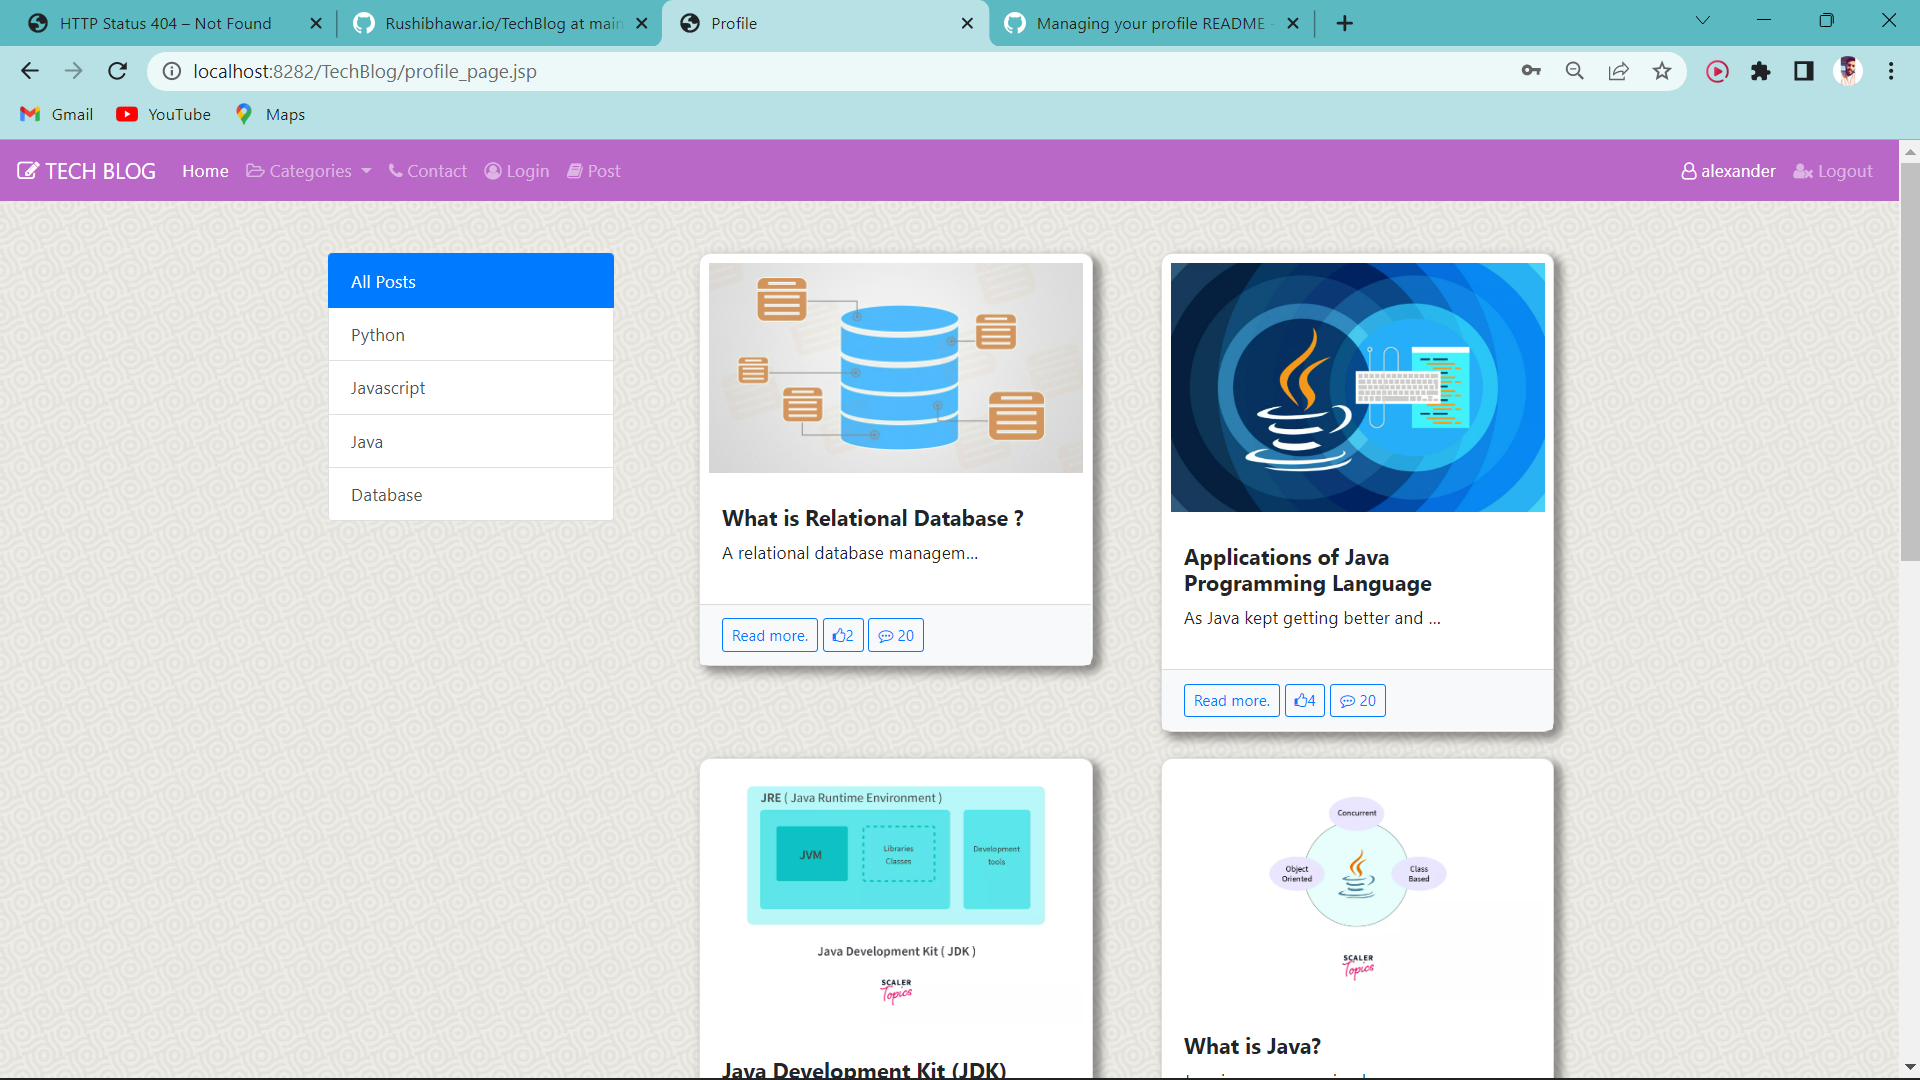Open comments on Applications of Java post
The image size is (1920, 1080).
point(1357,700)
